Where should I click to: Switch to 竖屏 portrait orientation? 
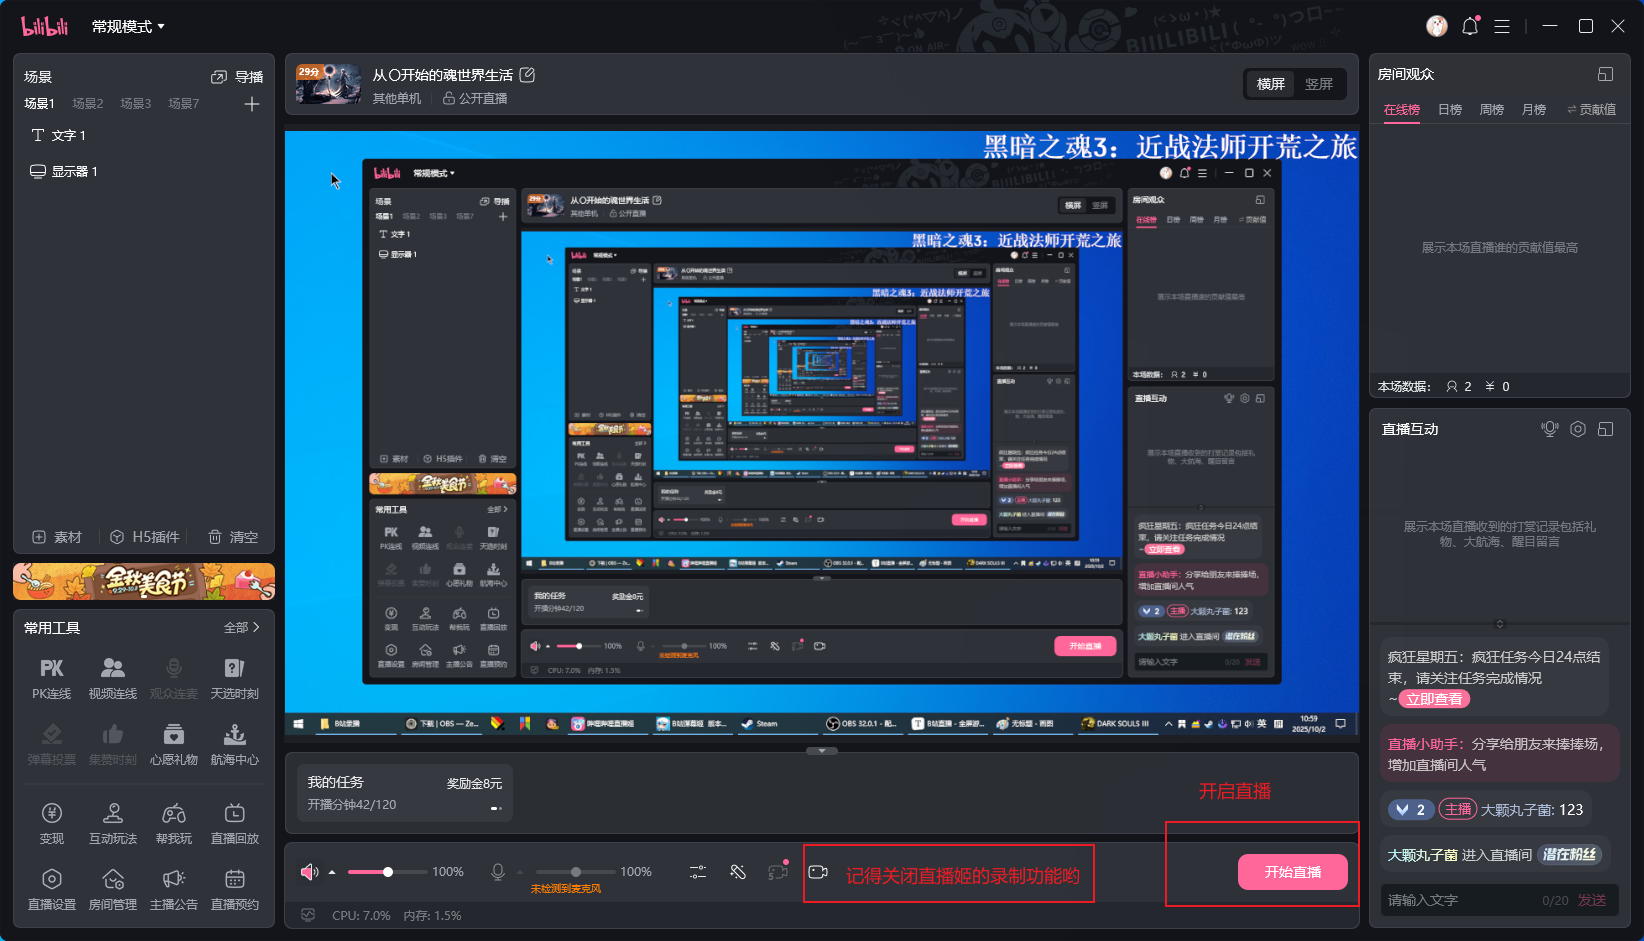(1318, 84)
